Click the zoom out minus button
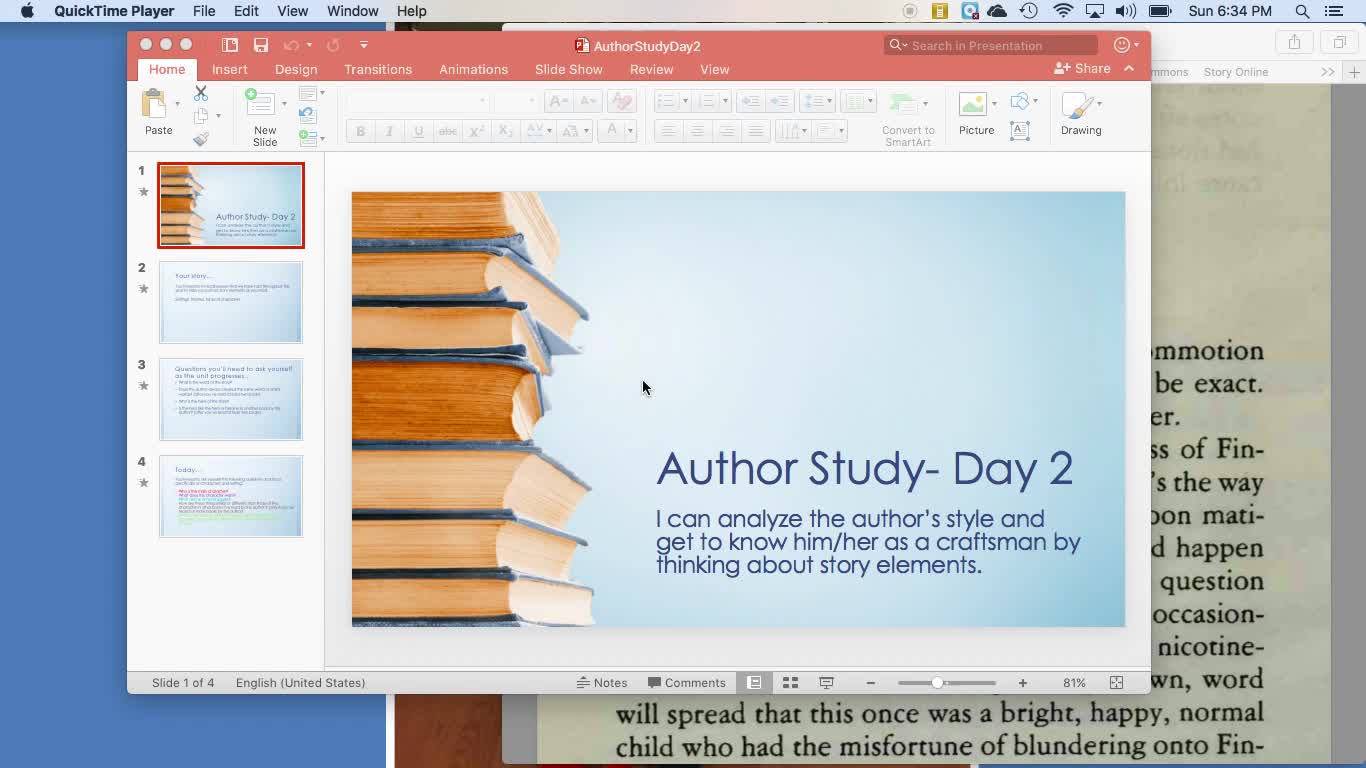This screenshot has height=768, width=1366. (x=871, y=683)
